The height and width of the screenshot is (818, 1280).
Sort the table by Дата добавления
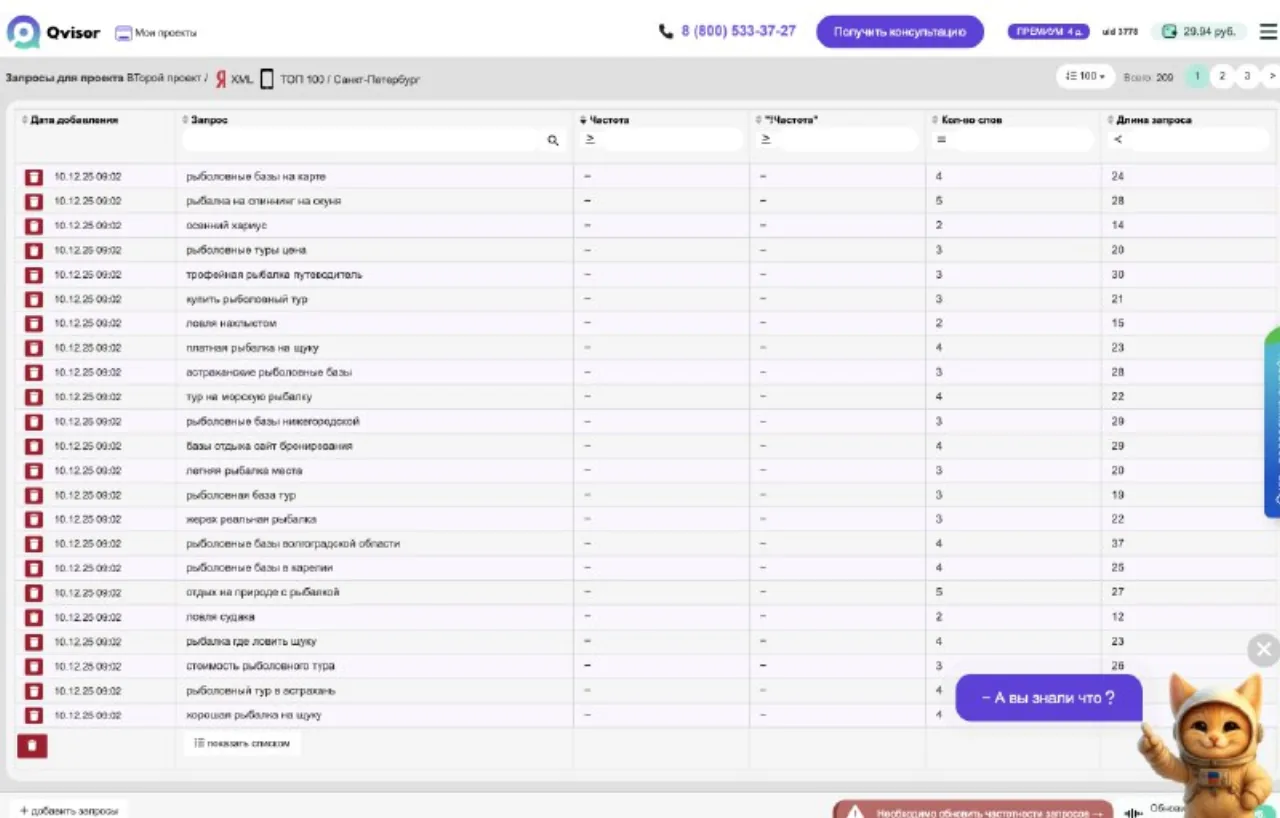coord(70,120)
